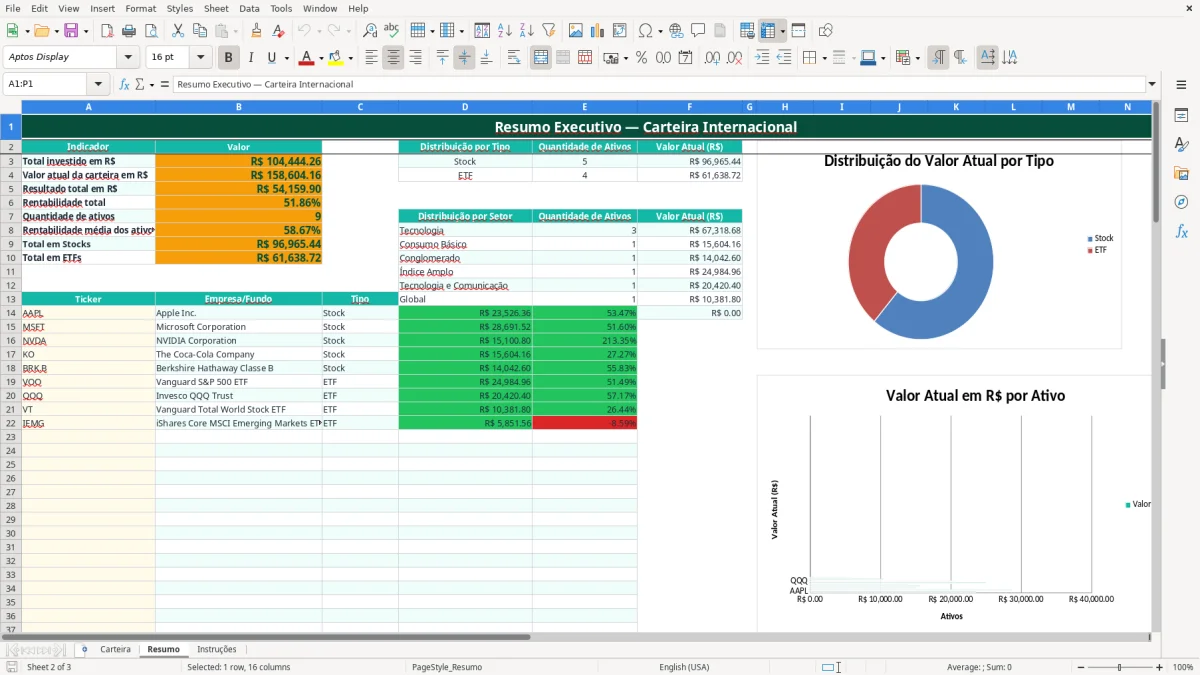Open the Sidebar Navigator
The image size is (1200, 675).
click(x=1181, y=202)
